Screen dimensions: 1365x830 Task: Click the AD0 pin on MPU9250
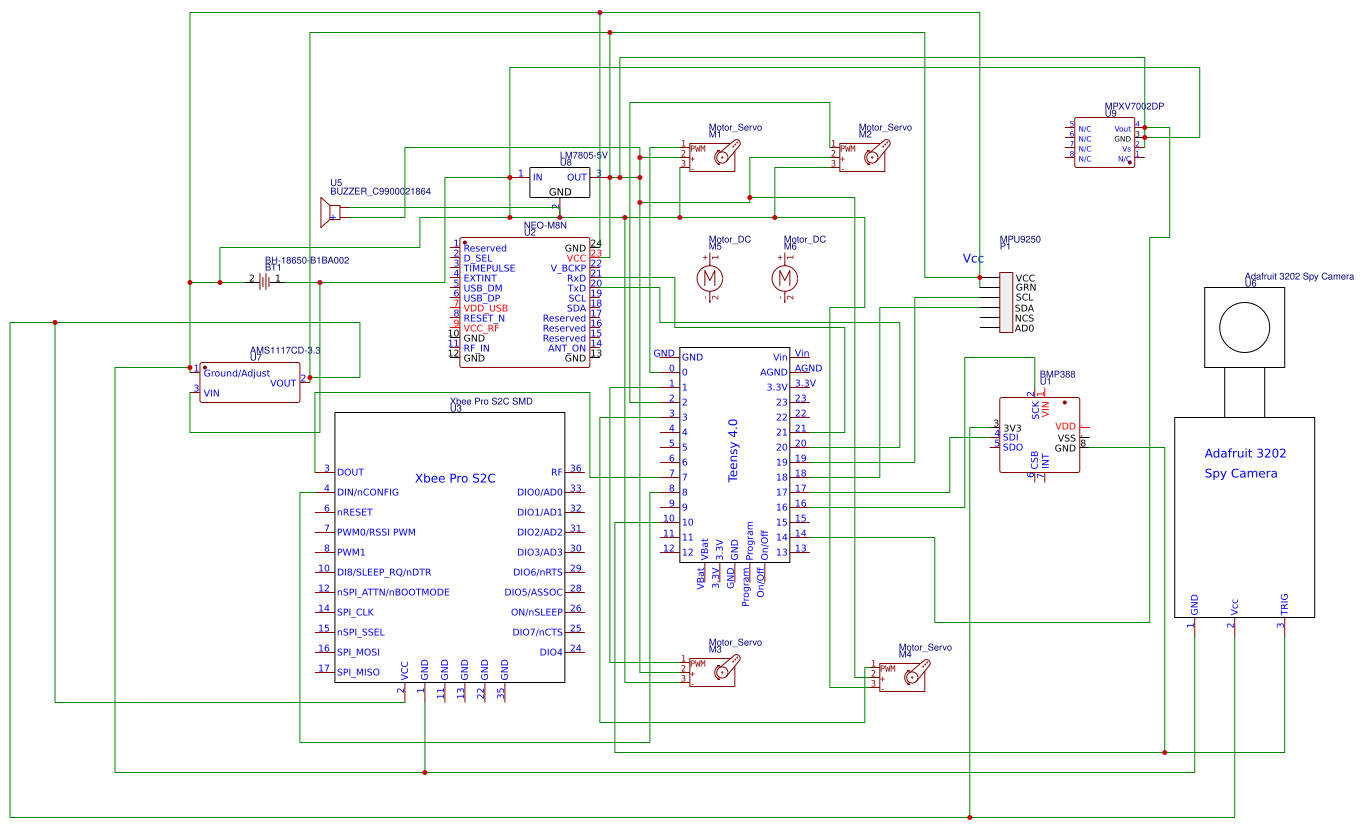(x=1024, y=328)
